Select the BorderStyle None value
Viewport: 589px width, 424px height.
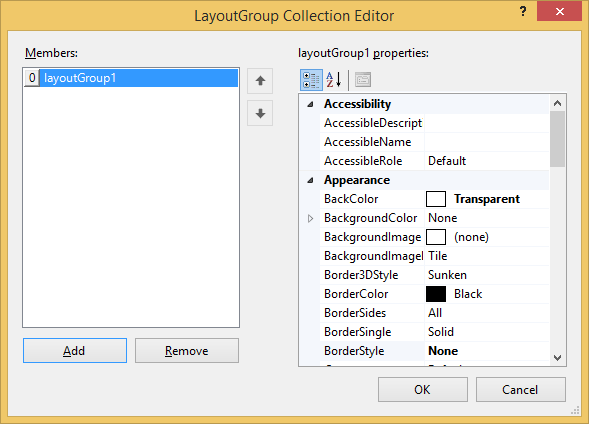443,351
